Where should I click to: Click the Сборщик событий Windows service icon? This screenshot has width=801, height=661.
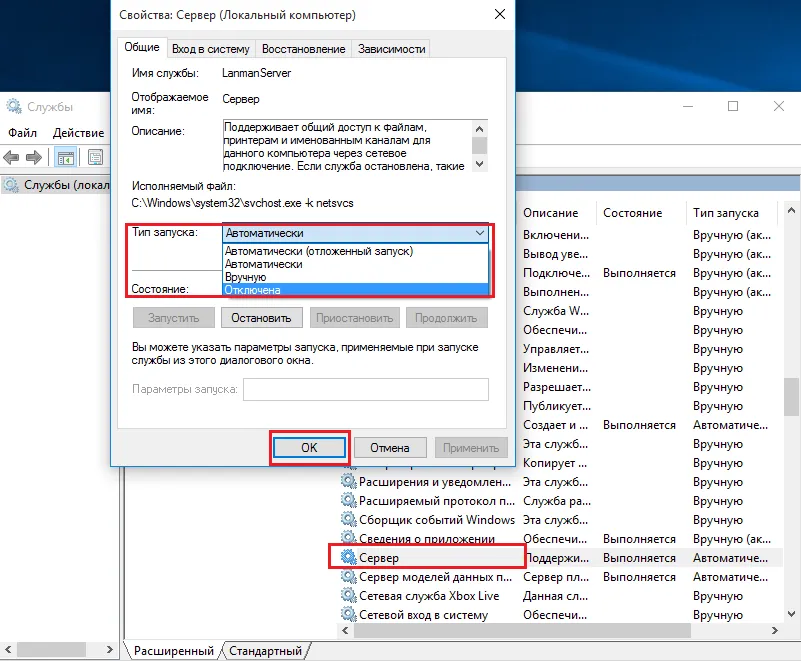(348, 520)
